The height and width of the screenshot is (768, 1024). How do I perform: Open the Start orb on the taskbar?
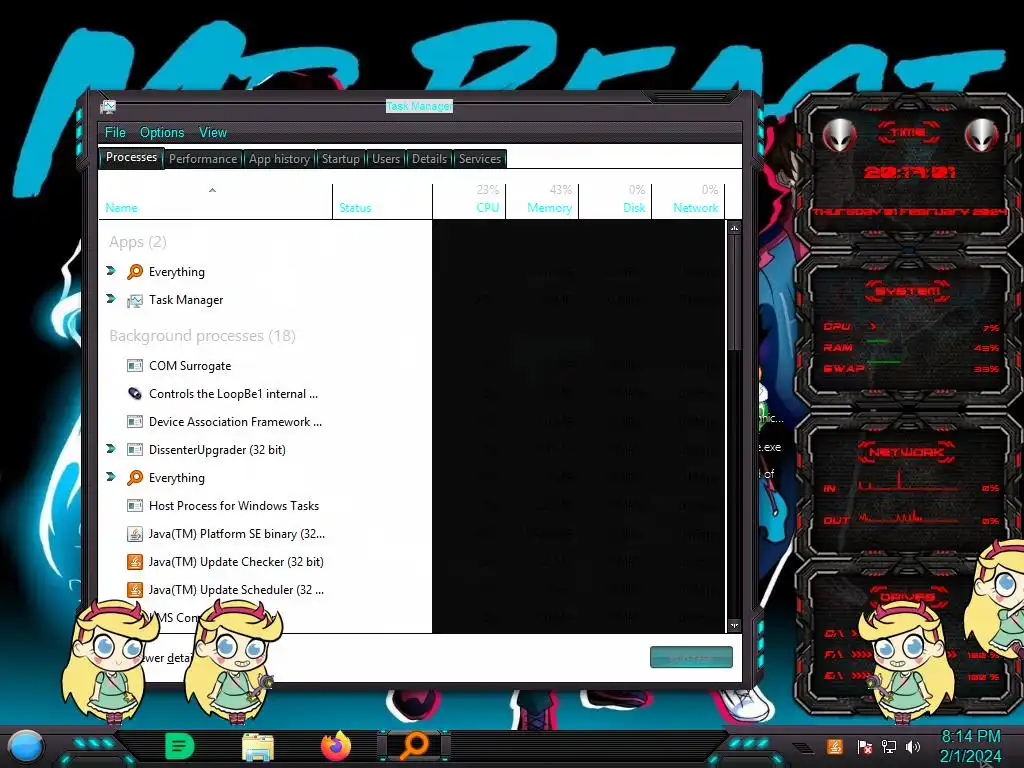pos(25,747)
